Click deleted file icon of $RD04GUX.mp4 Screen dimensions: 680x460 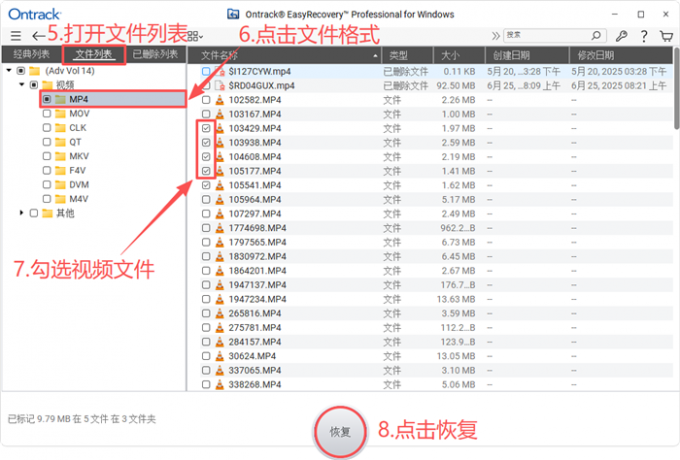coord(220,86)
